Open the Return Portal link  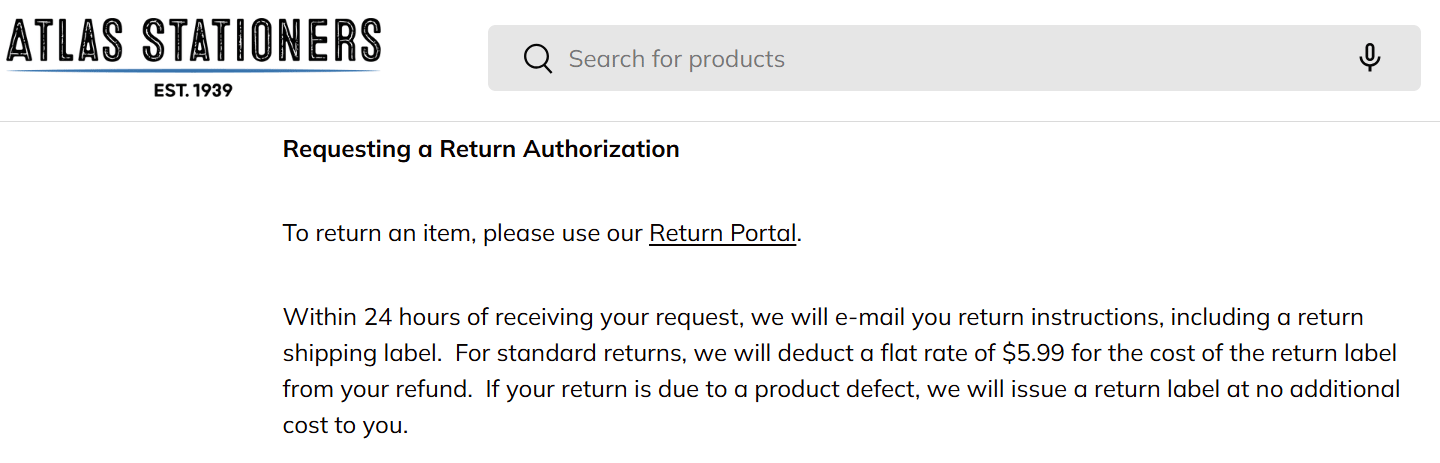tap(722, 234)
